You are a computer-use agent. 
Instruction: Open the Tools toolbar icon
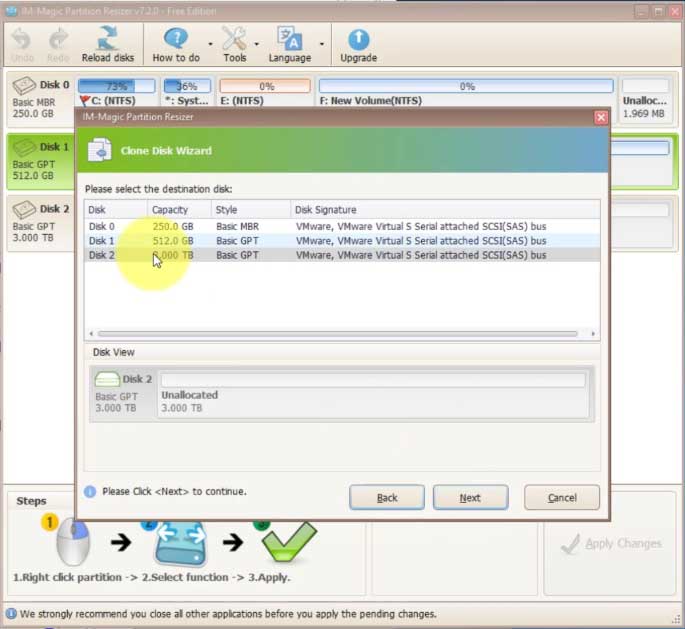pyautogui.click(x=235, y=38)
